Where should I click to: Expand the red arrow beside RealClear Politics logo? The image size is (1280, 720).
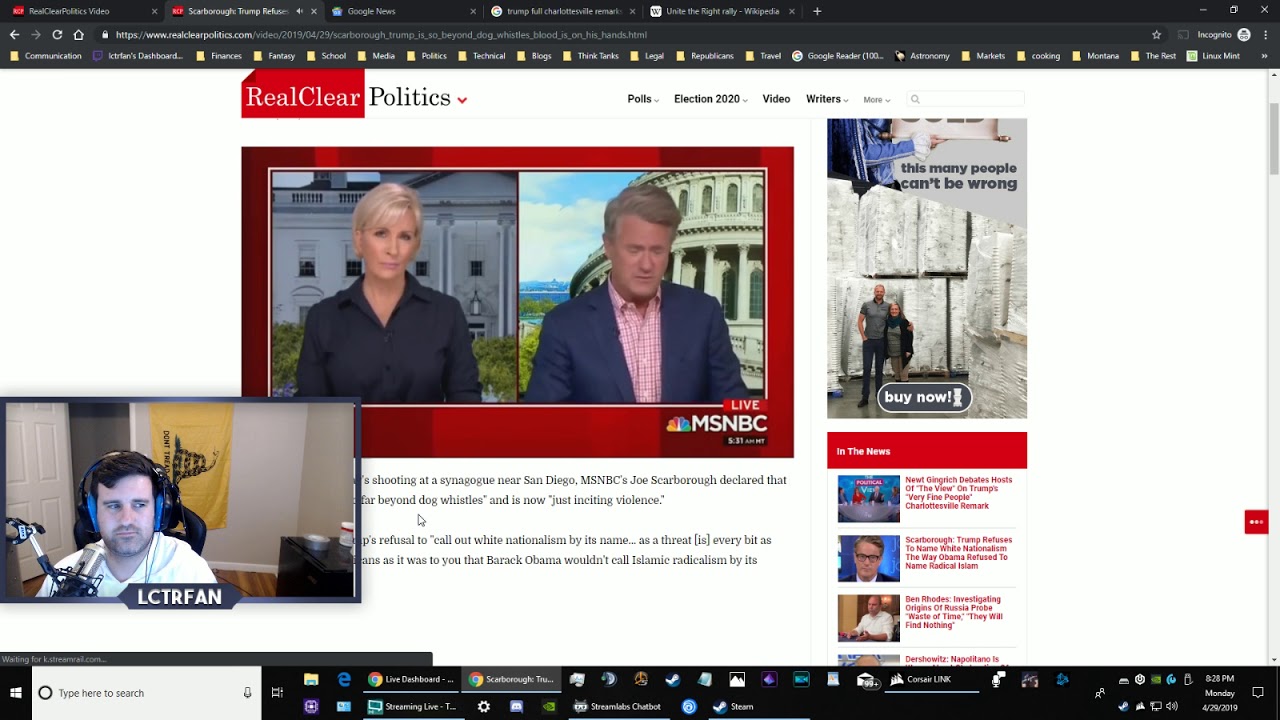click(x=462, y=100)
